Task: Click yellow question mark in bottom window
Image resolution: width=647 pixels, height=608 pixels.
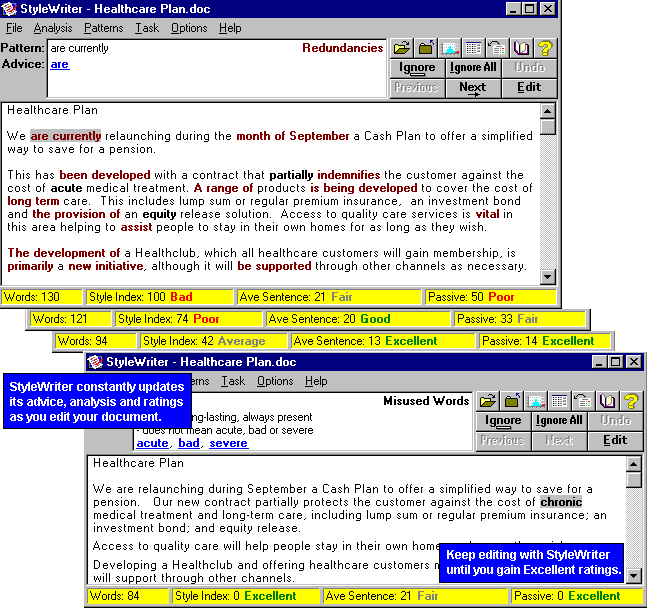Action: coord(631,401)
